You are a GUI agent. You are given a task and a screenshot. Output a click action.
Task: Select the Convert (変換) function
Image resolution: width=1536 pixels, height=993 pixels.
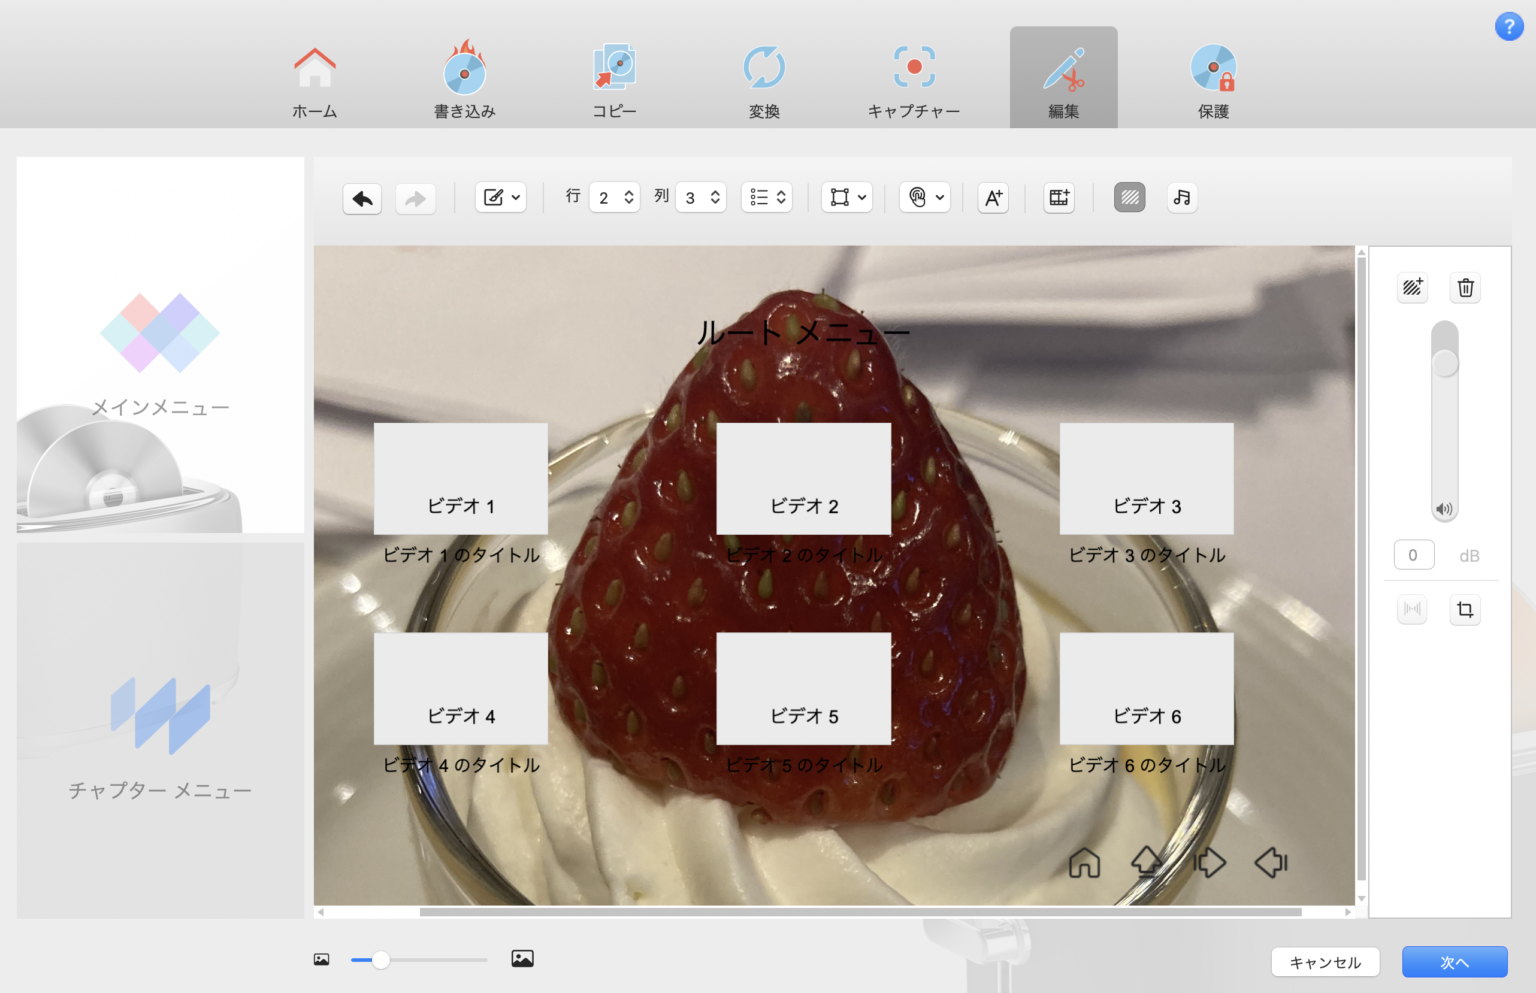point(763,77)
